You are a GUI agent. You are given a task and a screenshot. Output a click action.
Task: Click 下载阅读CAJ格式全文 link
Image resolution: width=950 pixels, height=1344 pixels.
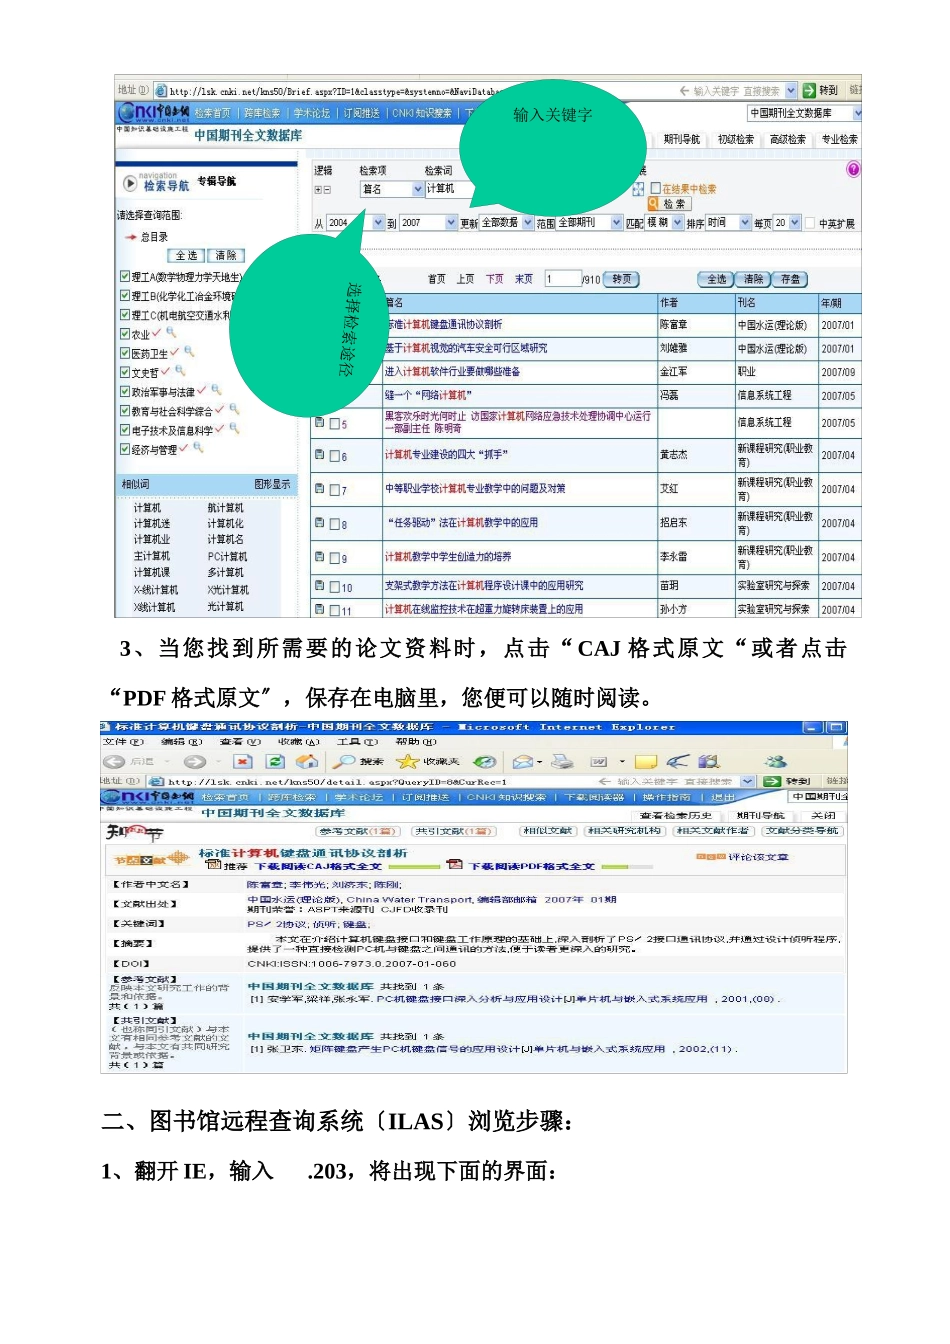(x=318, y=866)
